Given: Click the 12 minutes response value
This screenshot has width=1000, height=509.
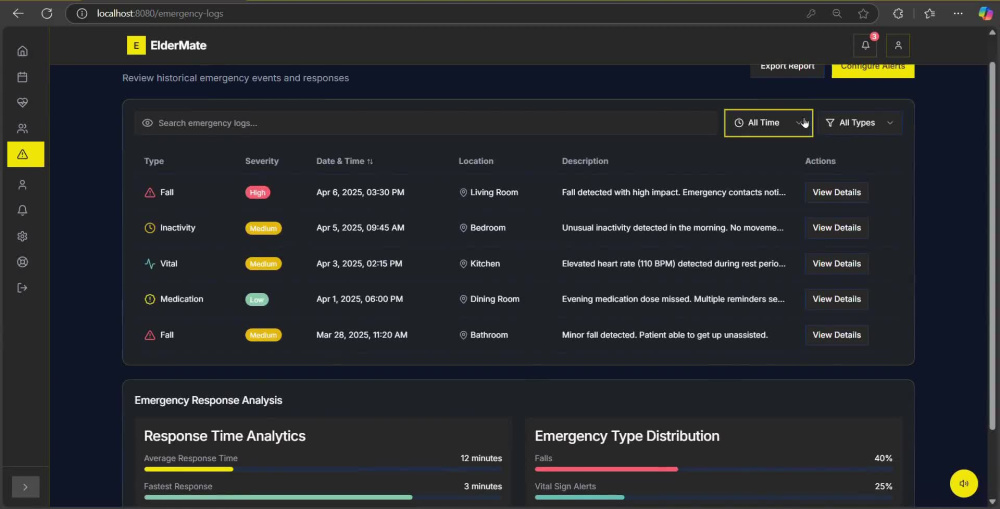Looking at the screenshot, I should pyautogui.click(x=481, y=458).
